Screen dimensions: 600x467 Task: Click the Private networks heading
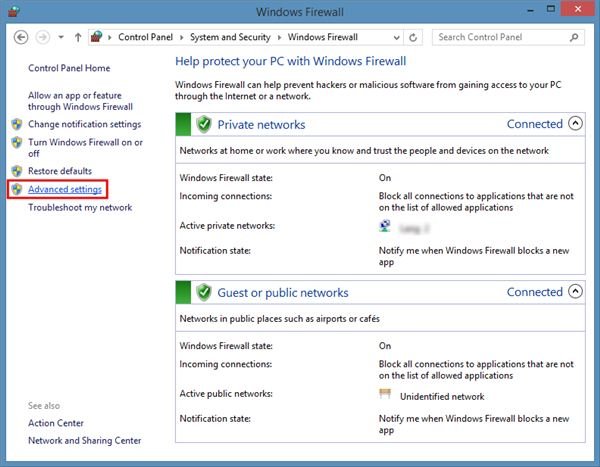click(261, 125)
